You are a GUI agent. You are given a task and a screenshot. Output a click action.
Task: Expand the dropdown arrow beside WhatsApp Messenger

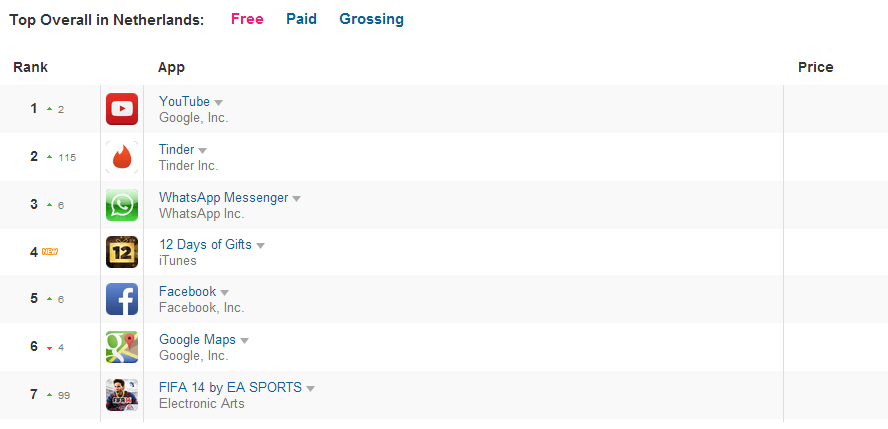click(296, 199)
